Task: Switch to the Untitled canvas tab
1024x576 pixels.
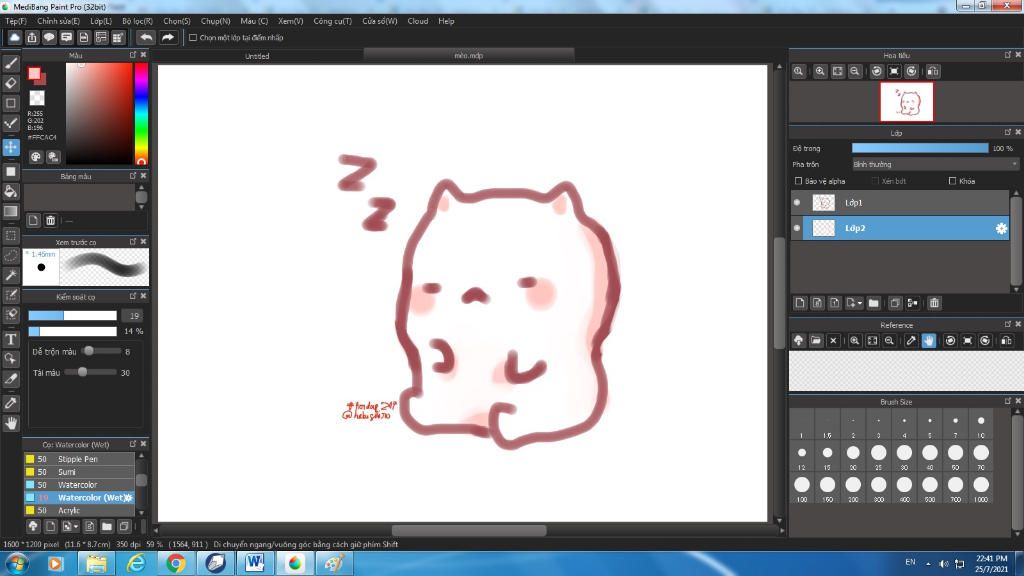Action: pyautogui.click(x=257, y=56)
